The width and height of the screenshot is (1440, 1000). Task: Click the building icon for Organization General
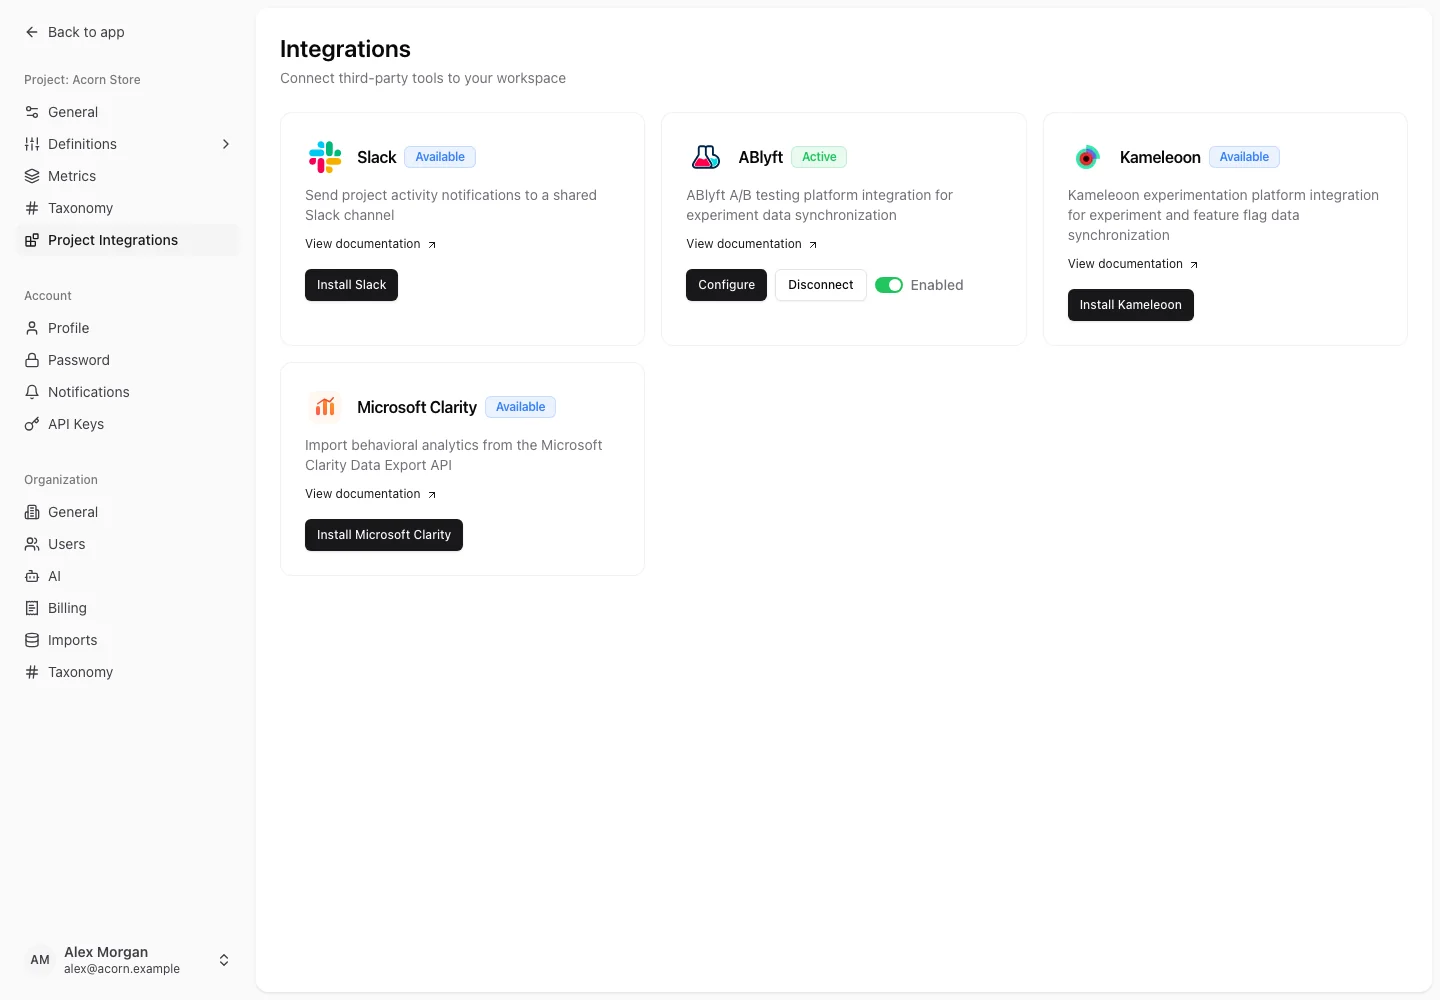click(x=32, y=512)
